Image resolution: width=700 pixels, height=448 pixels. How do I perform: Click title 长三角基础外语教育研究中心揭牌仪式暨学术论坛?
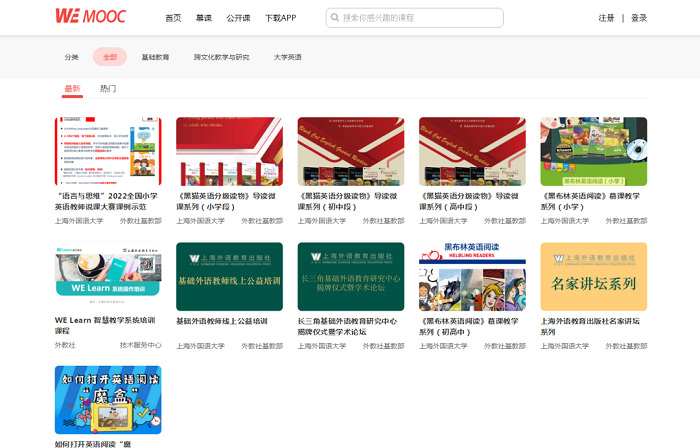[x=347, y=326]
